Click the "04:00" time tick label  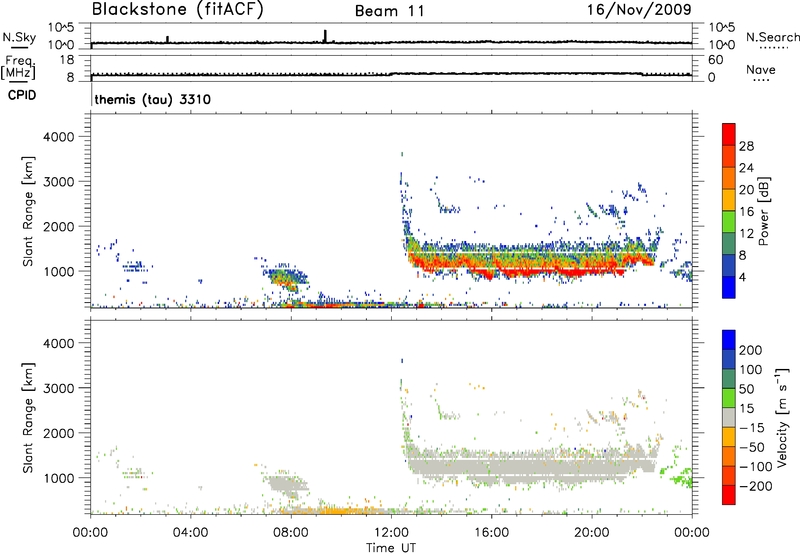coord(190,533)
